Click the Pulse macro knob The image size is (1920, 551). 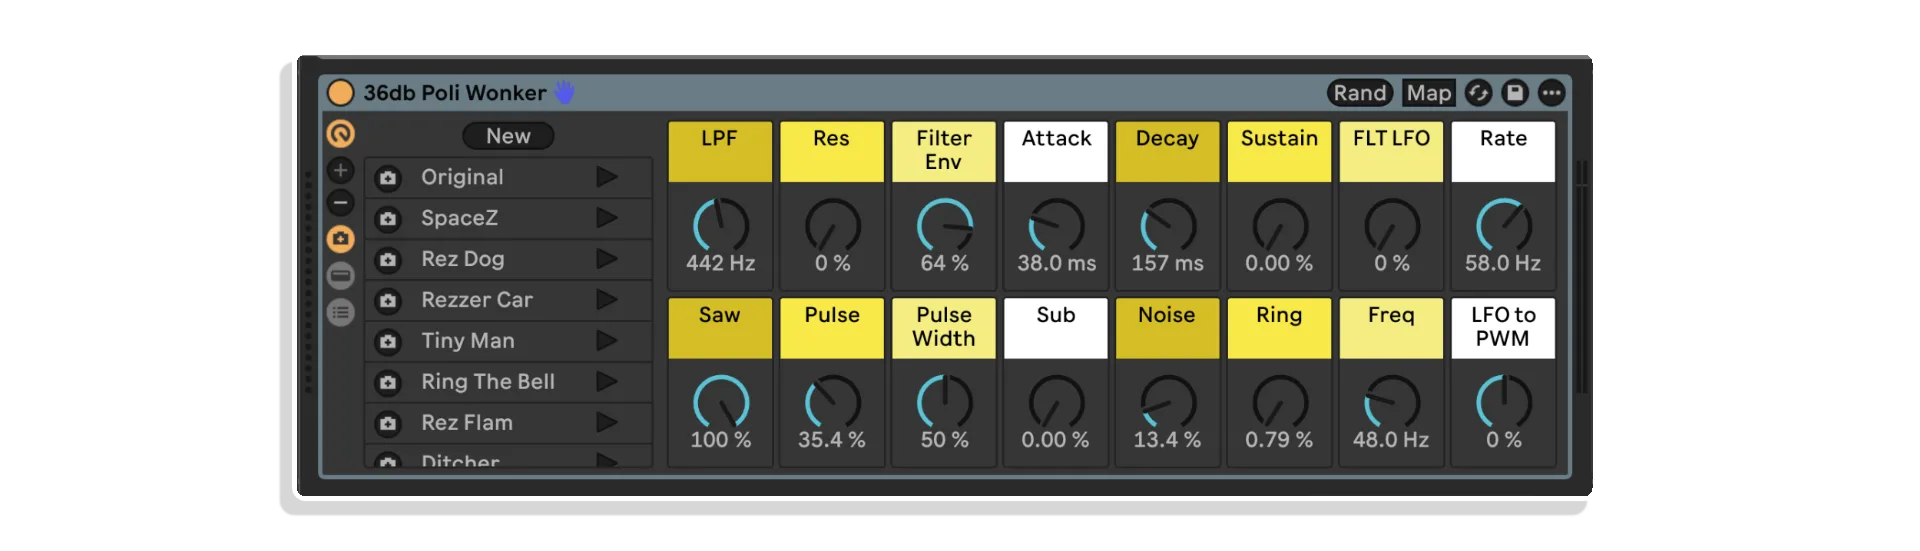832,402
